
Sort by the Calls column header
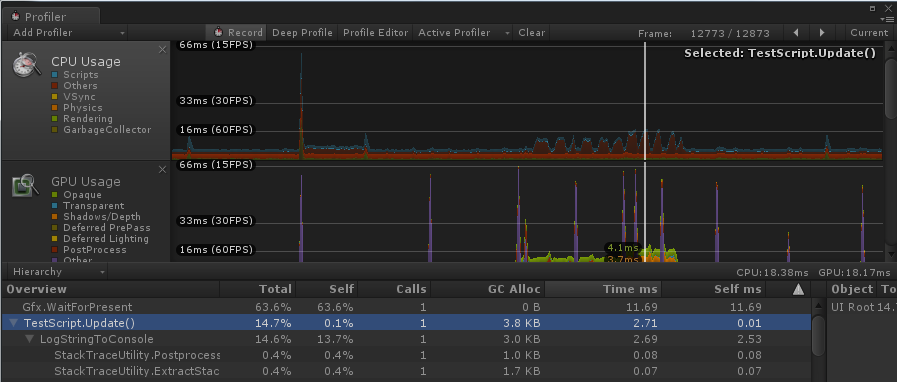pos(393,289)
